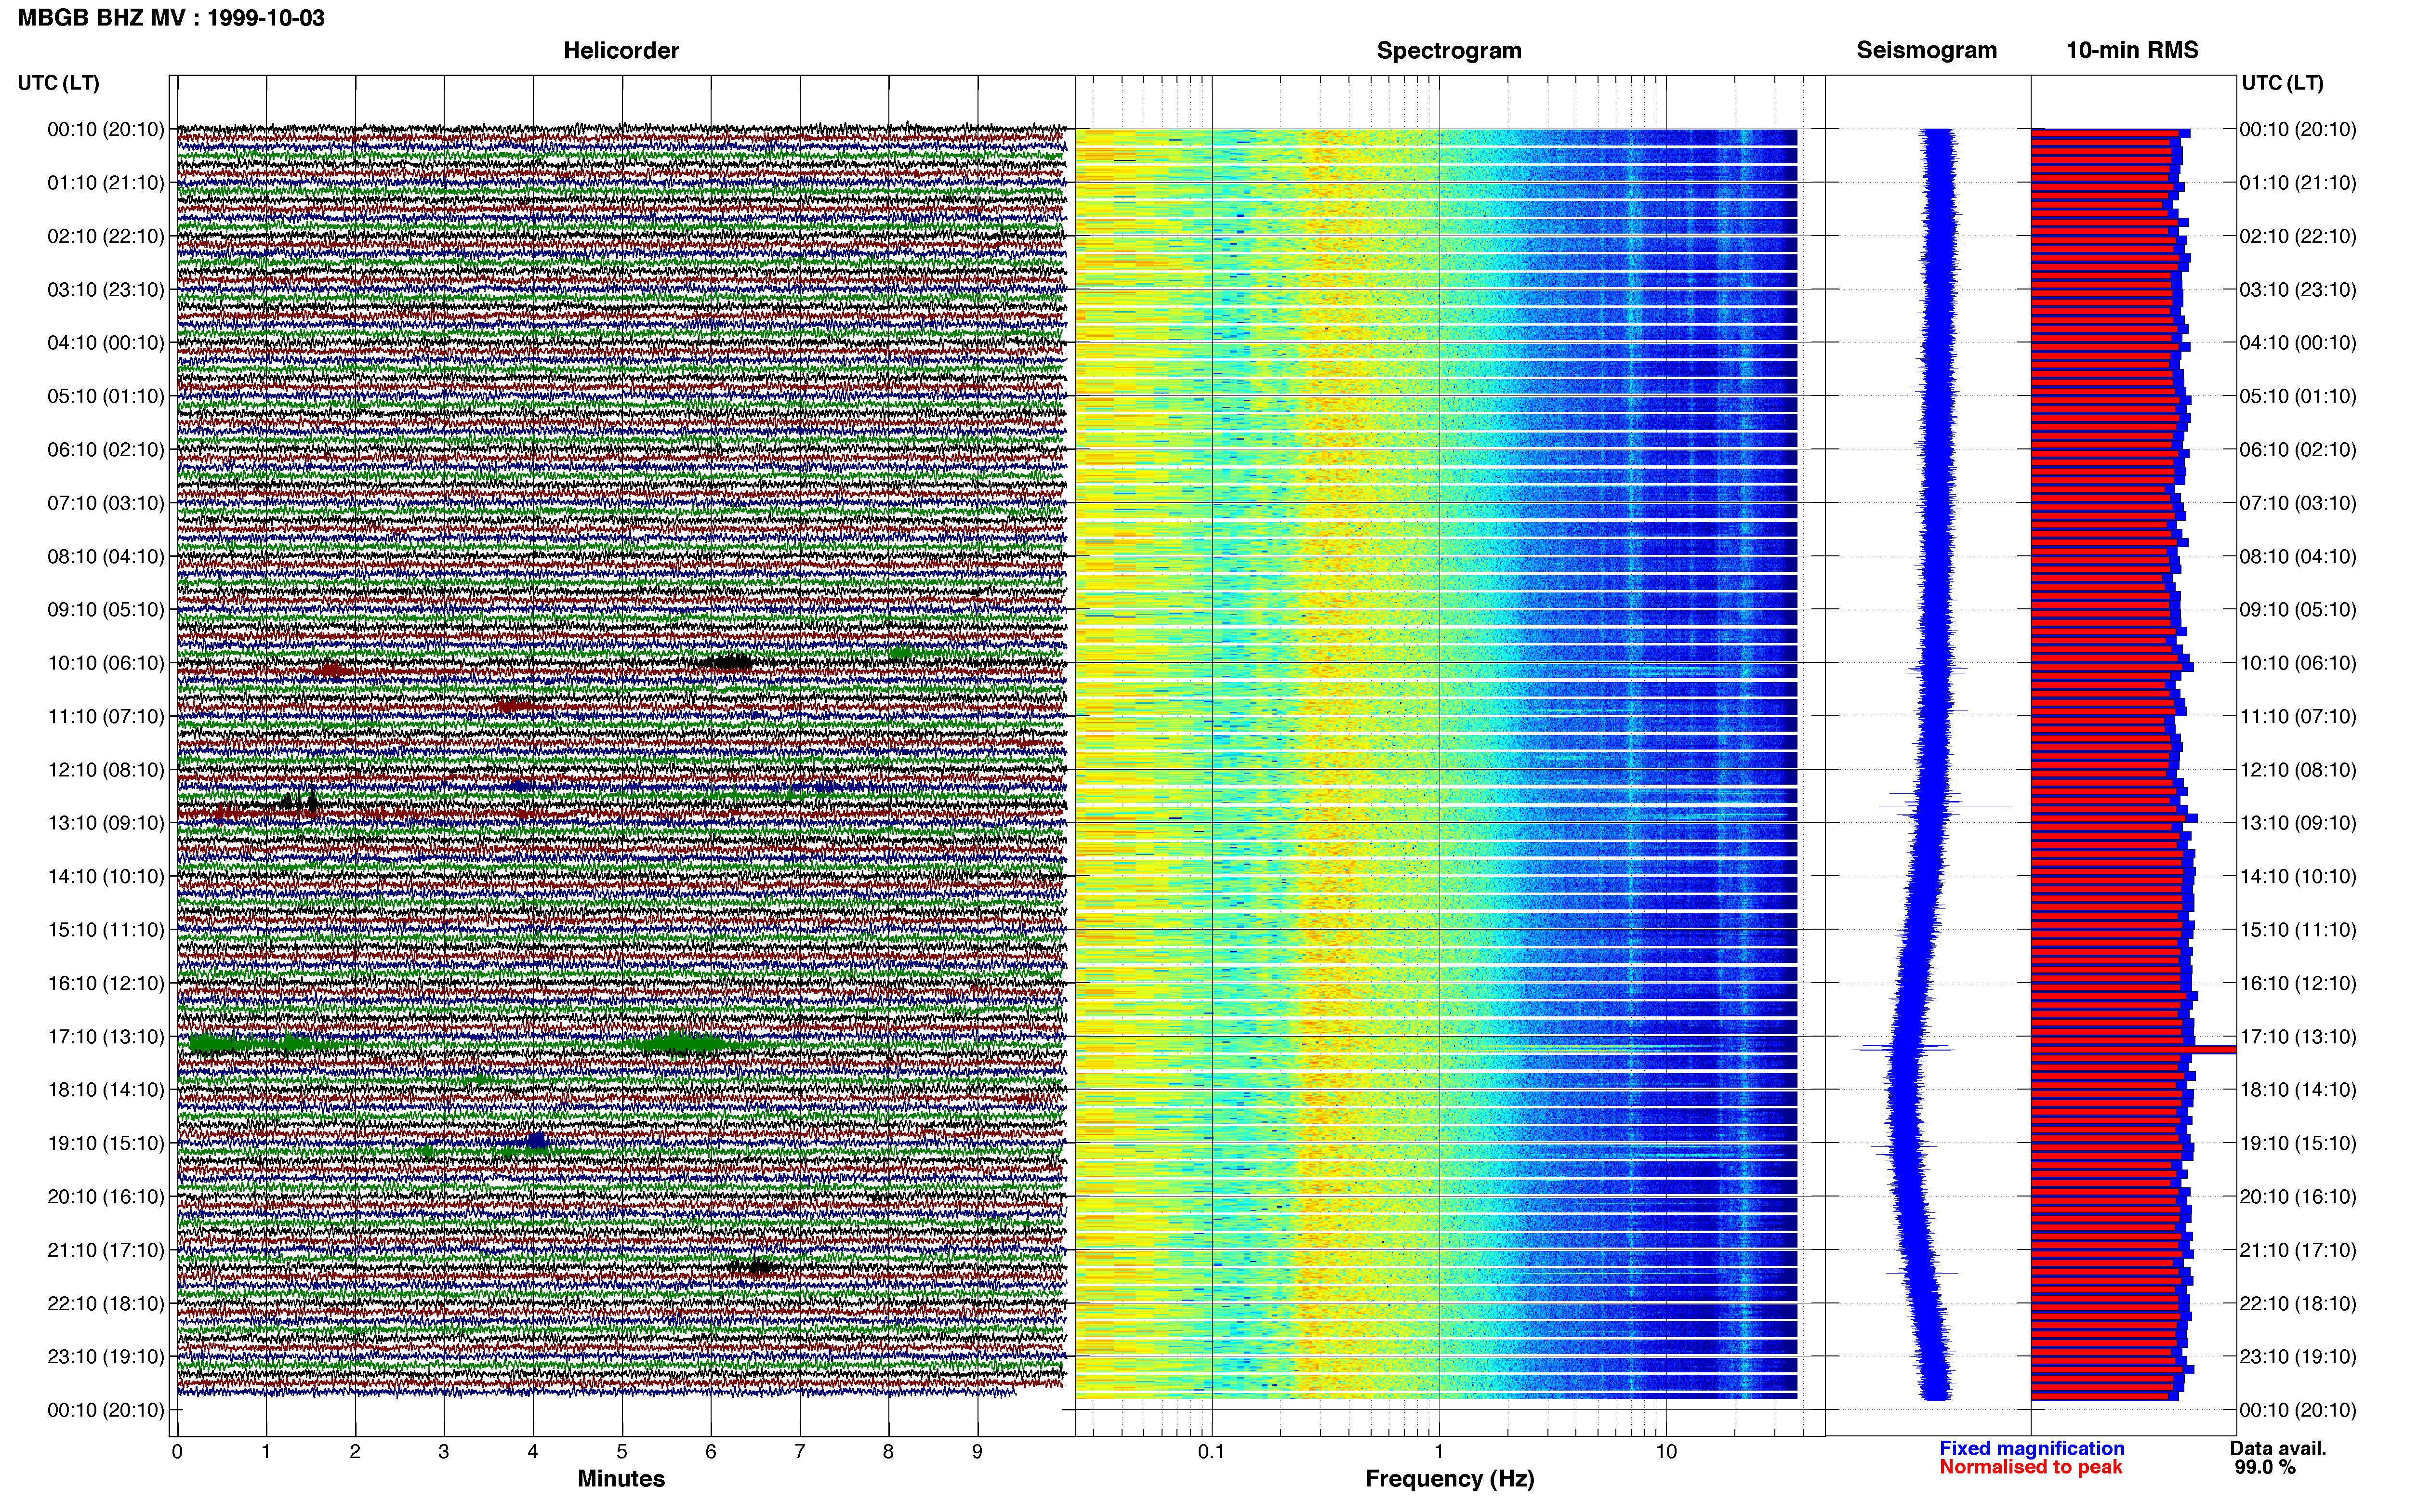The width and height of the screenshot is (2418, 1512).
Task: Click the right '08:10 (04:10)' time label
Action: 2298,556
